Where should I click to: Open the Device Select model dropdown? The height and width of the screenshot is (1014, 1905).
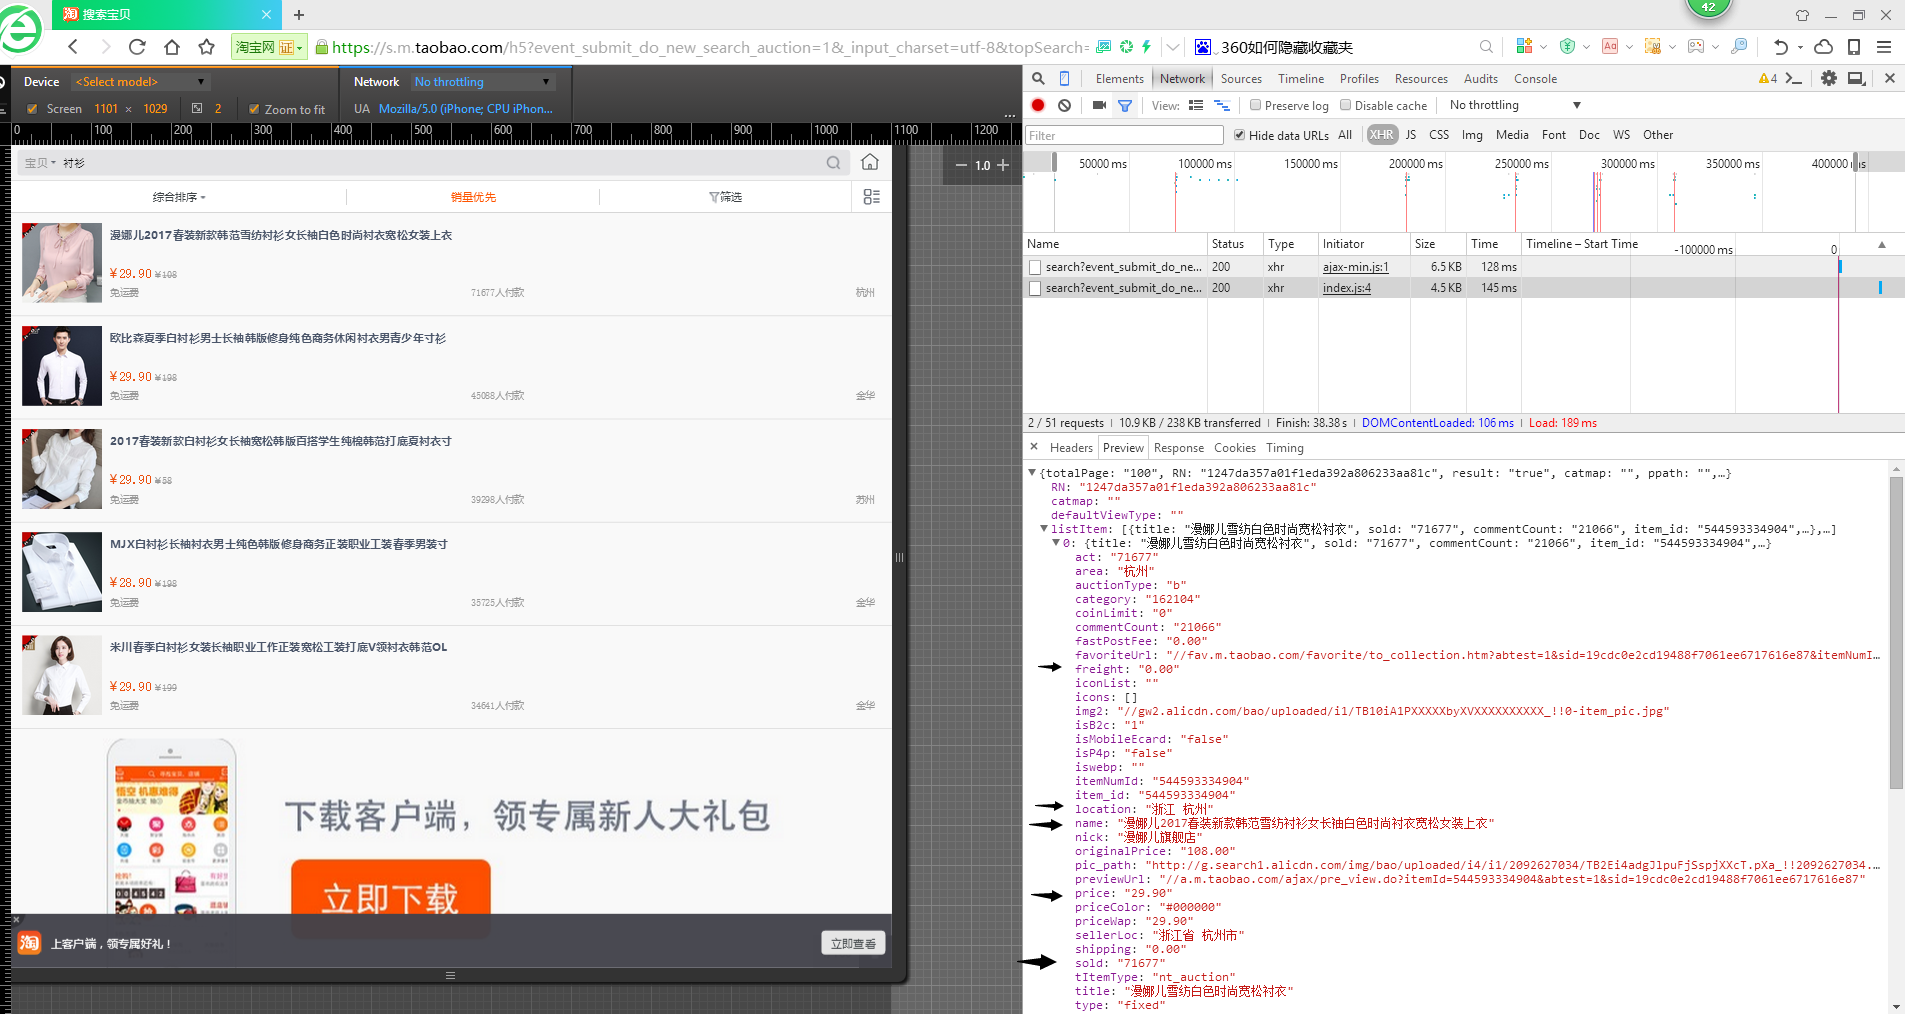pos(140,82)
